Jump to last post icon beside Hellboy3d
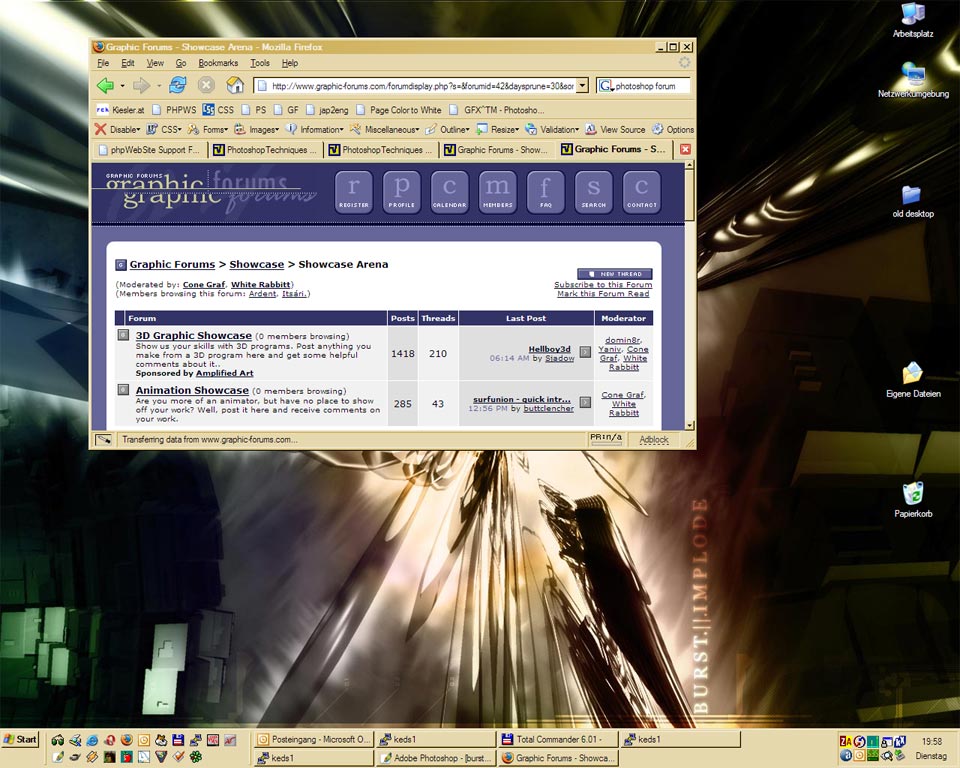The height and width of the screenshot is (768, 960). click(585, 352)
